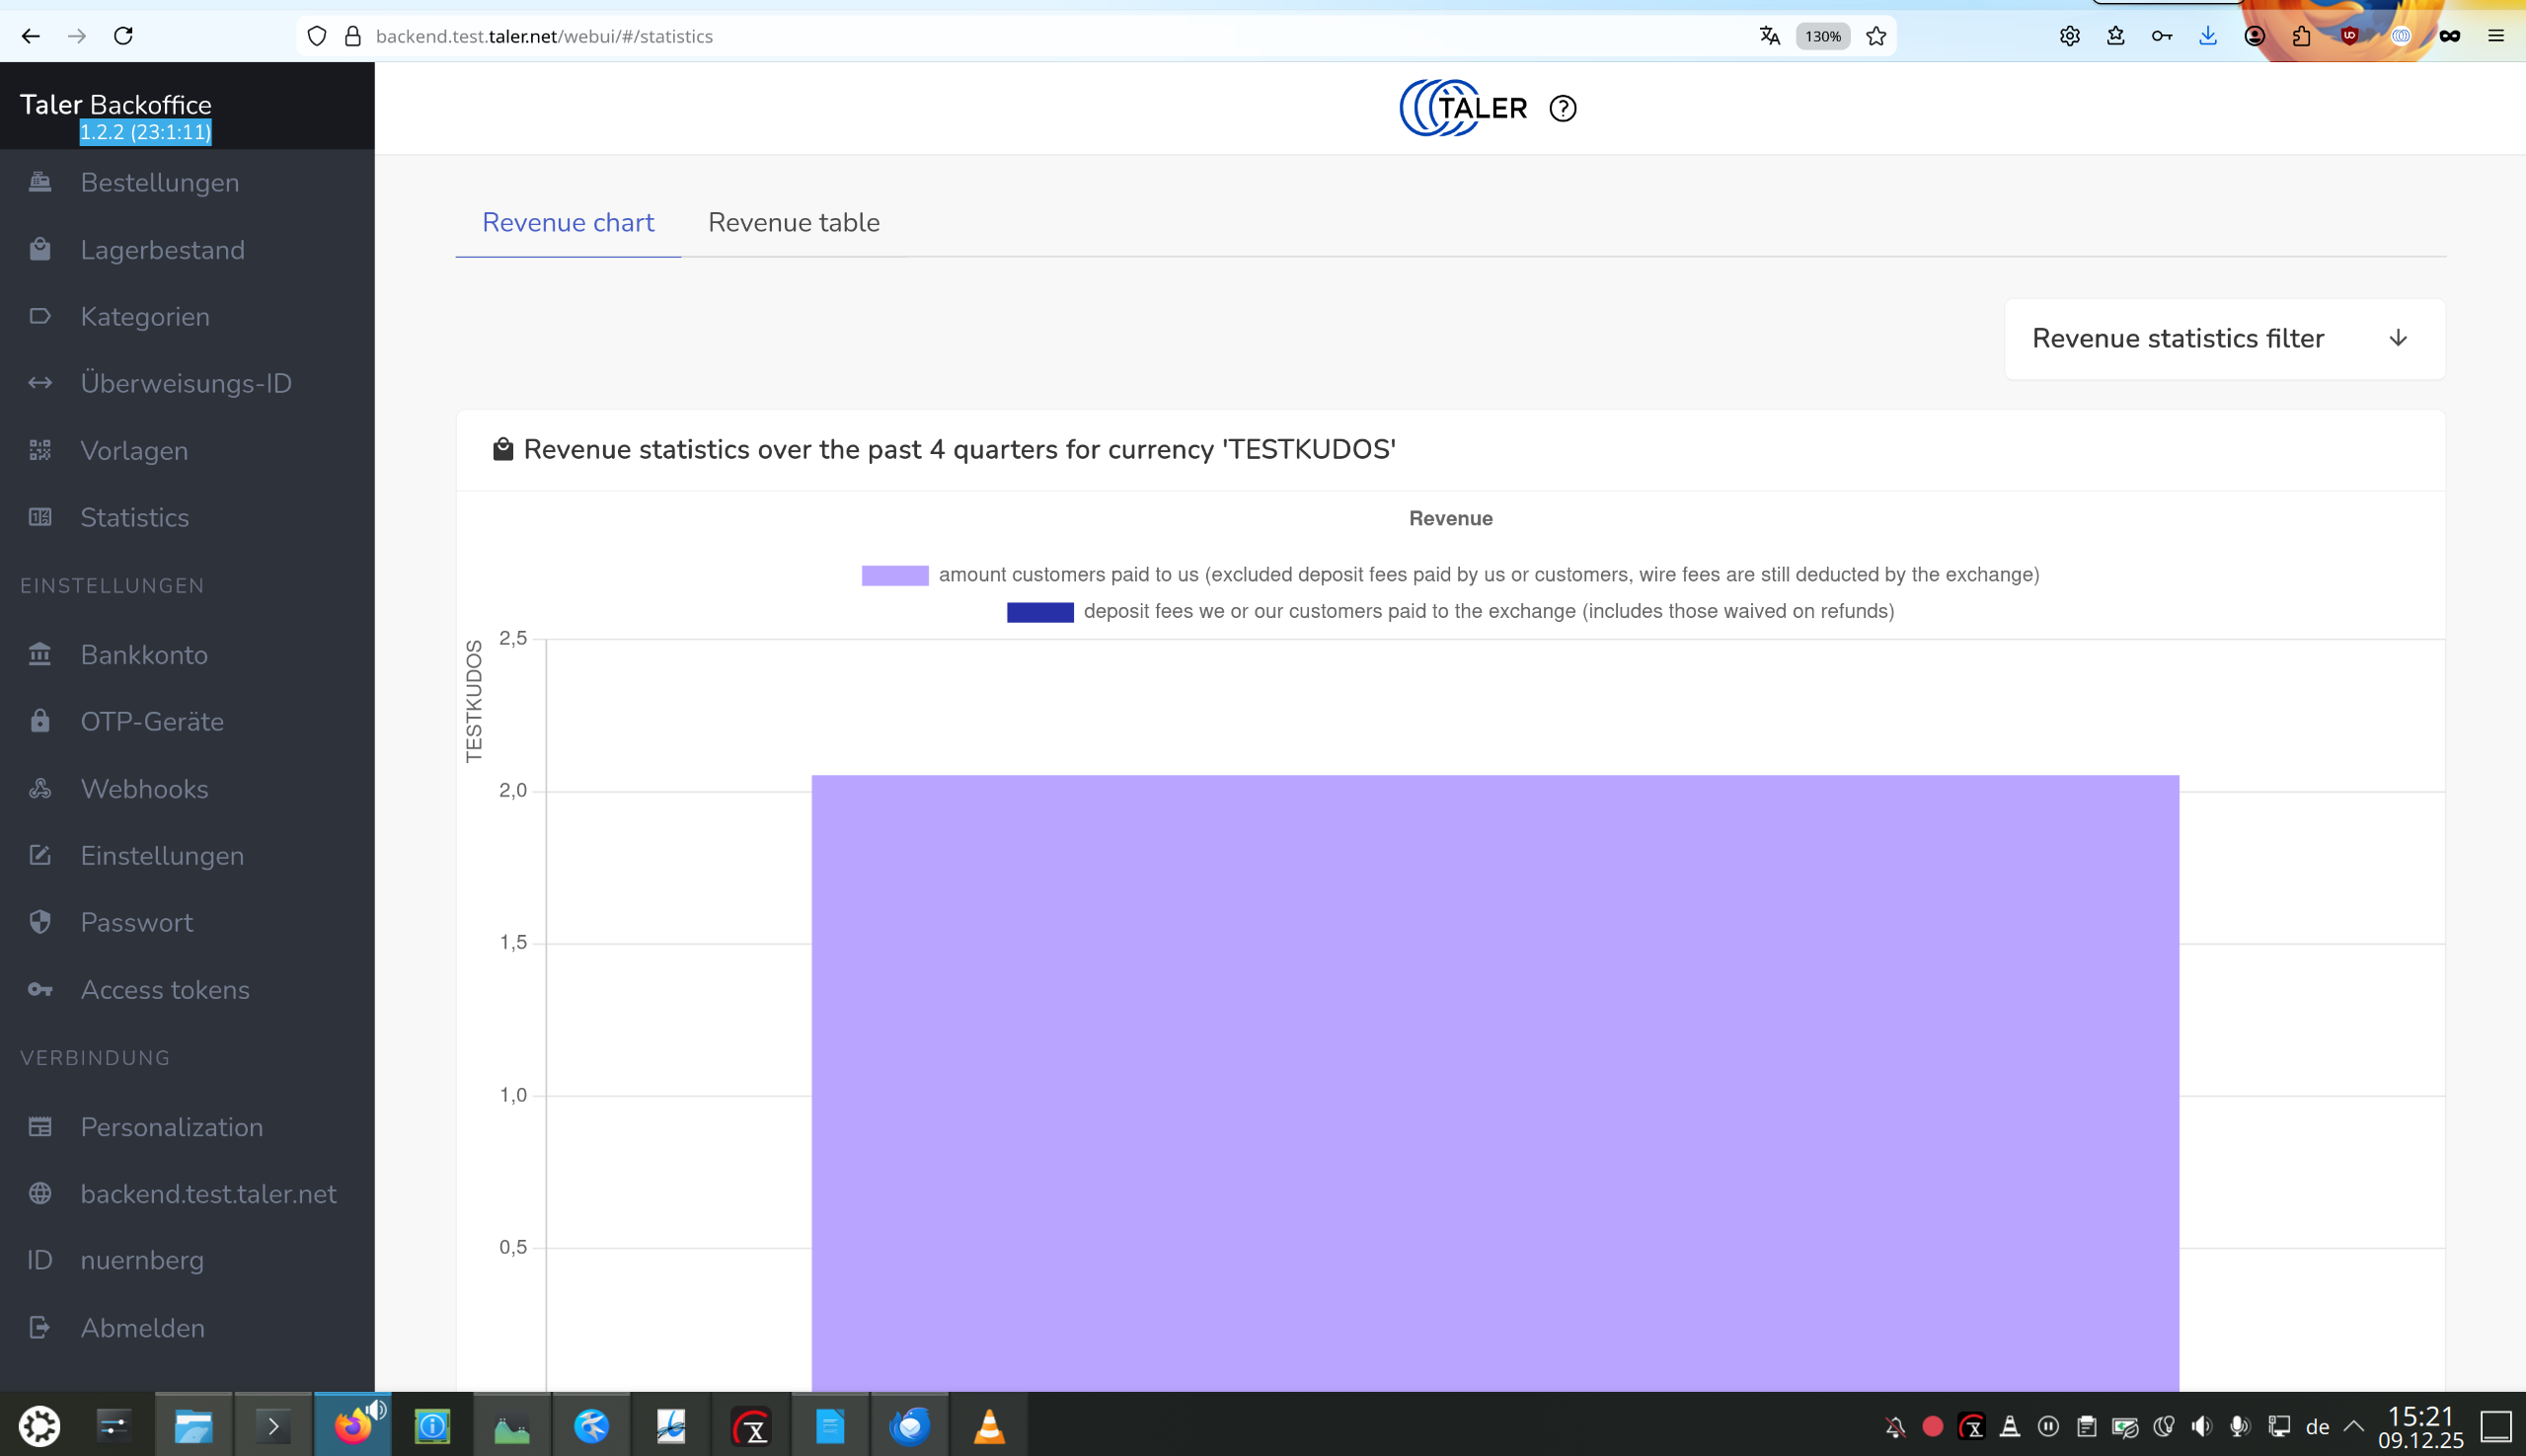Open the Bestellungen icon in the sidebar
The width and height of the screenshot is (2526, 1456).
click(x=40, y=182)
